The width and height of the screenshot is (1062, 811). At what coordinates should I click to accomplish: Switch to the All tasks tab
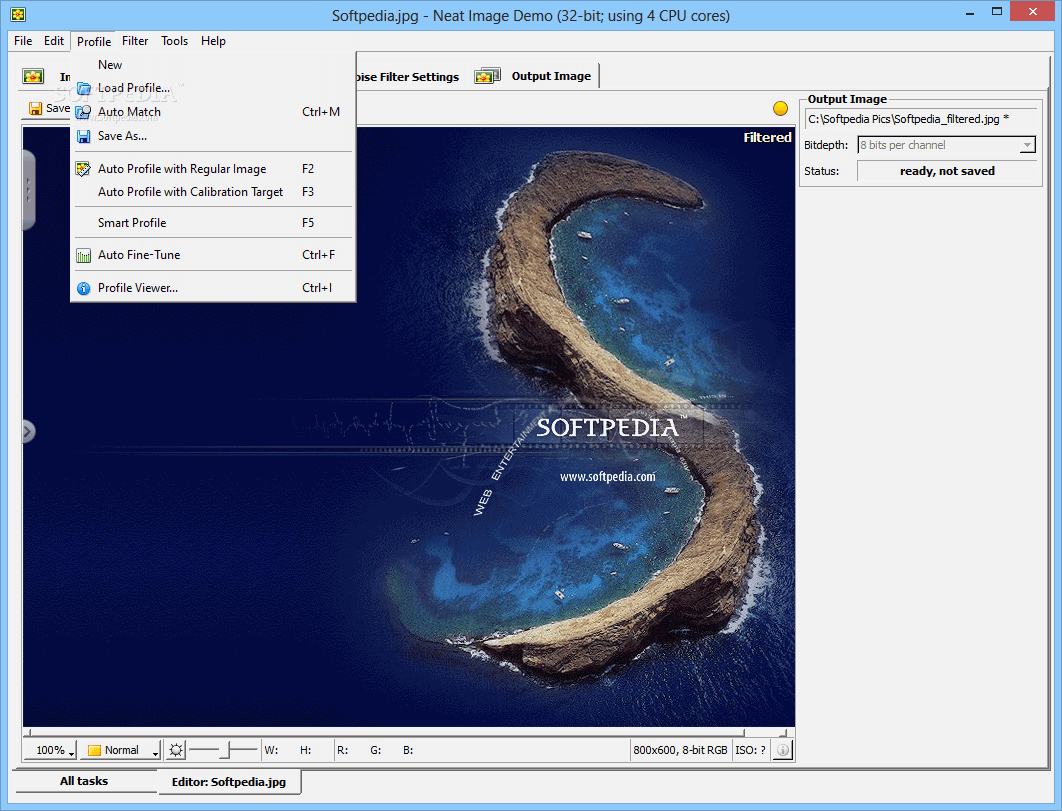[x=84, y=781]
